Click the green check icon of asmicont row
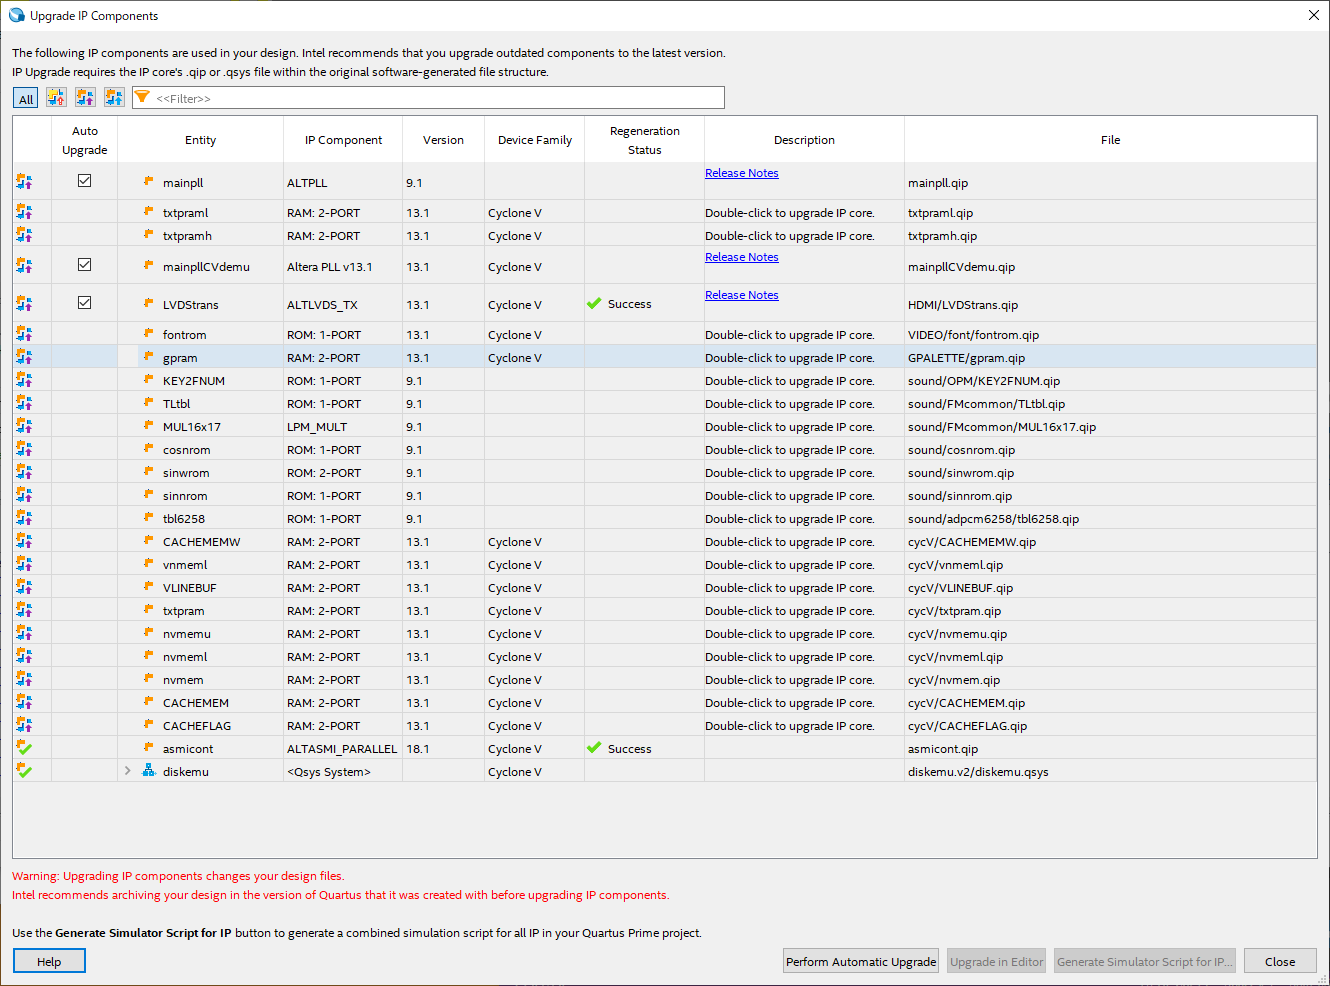Screen dimensions: 1330x986 [x=24, y=748]
